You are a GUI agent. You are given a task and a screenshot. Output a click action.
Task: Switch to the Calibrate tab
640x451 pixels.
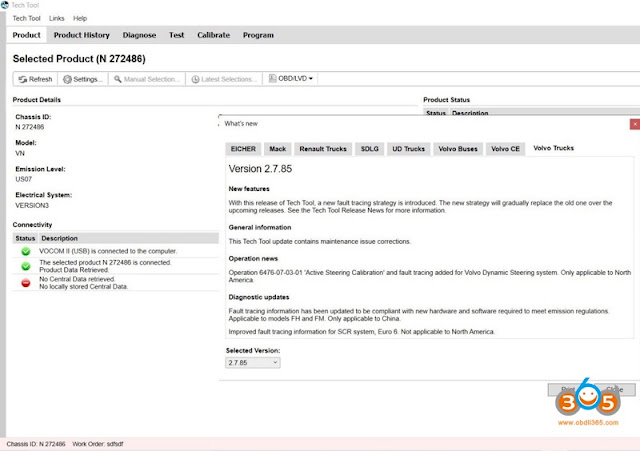213,35
